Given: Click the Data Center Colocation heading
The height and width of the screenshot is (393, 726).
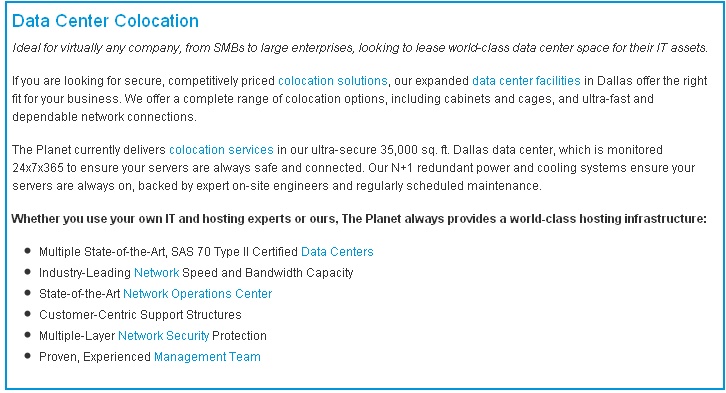Looking at the screenshot, I should (105, 21).
